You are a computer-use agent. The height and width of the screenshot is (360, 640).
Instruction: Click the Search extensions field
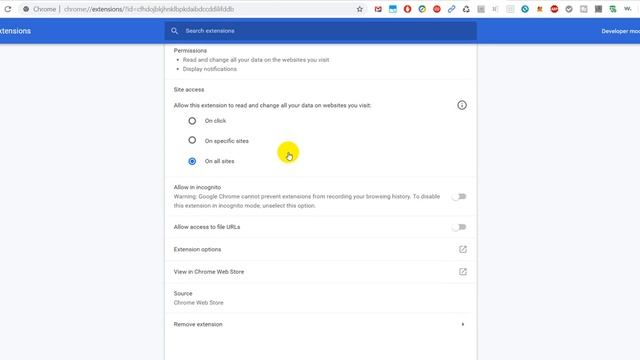pos(320,31)
